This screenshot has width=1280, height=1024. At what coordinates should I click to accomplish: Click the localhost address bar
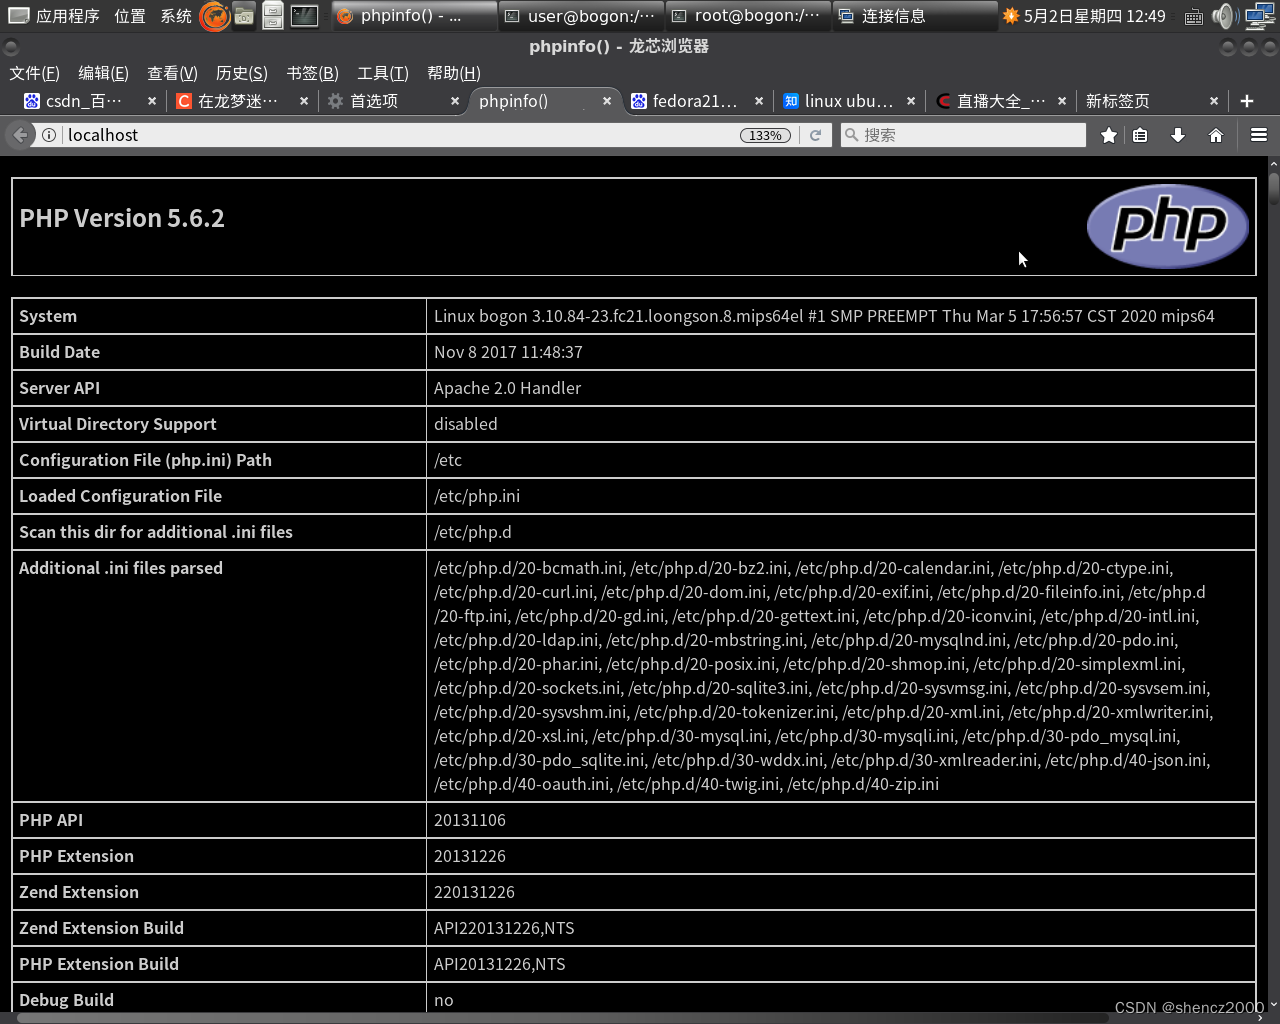pos(400,135)
